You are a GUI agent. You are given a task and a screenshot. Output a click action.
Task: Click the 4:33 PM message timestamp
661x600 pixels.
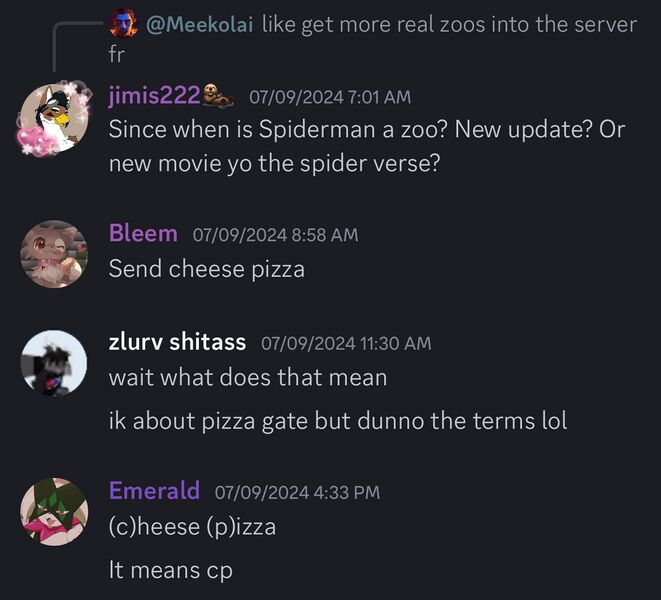(297, 492)
